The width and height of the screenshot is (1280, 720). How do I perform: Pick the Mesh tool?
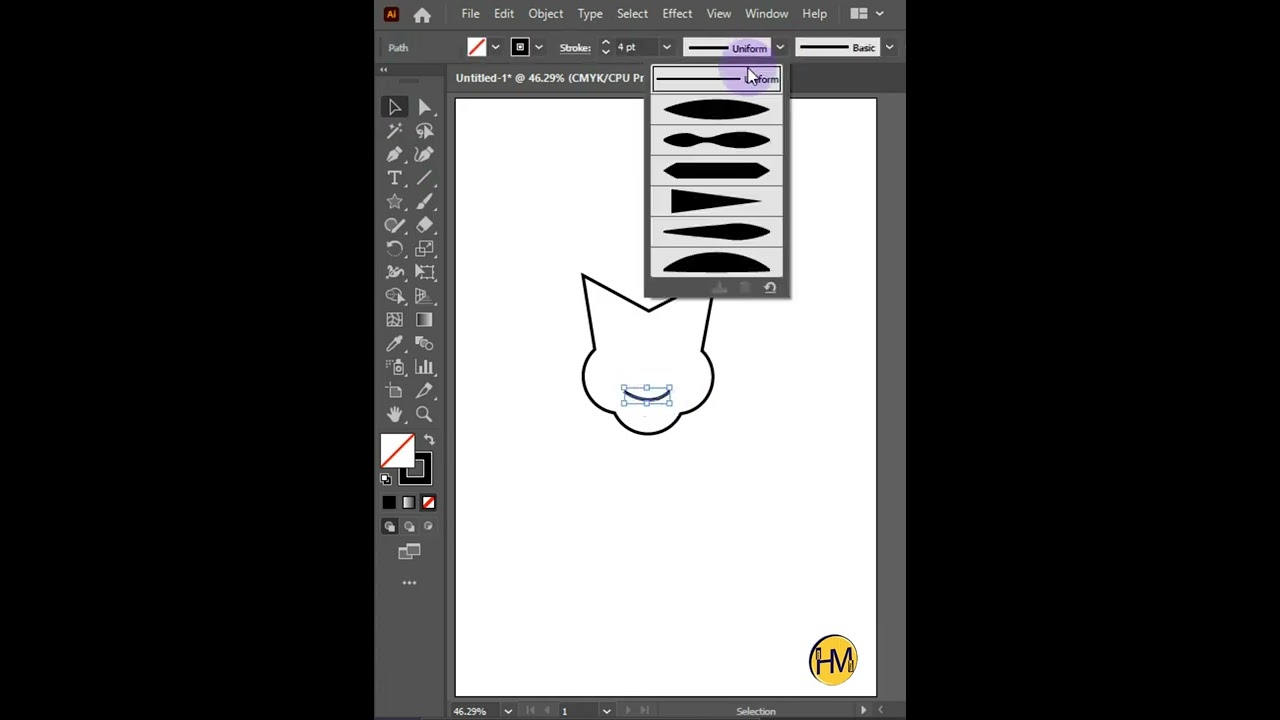point(394,320)
